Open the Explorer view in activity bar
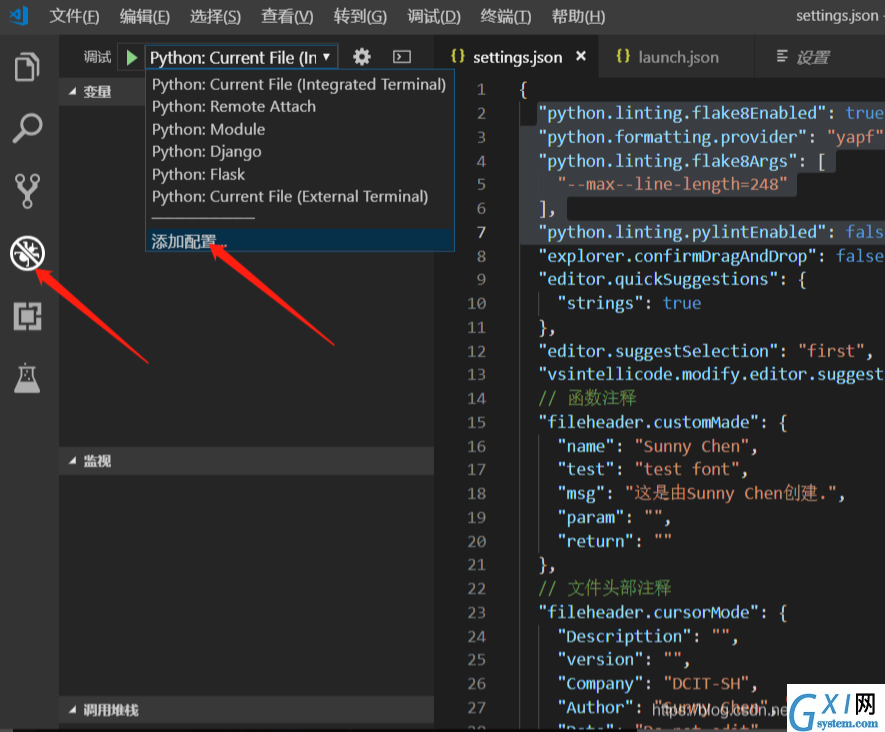 pyautogui.click(x=27, y=67)
